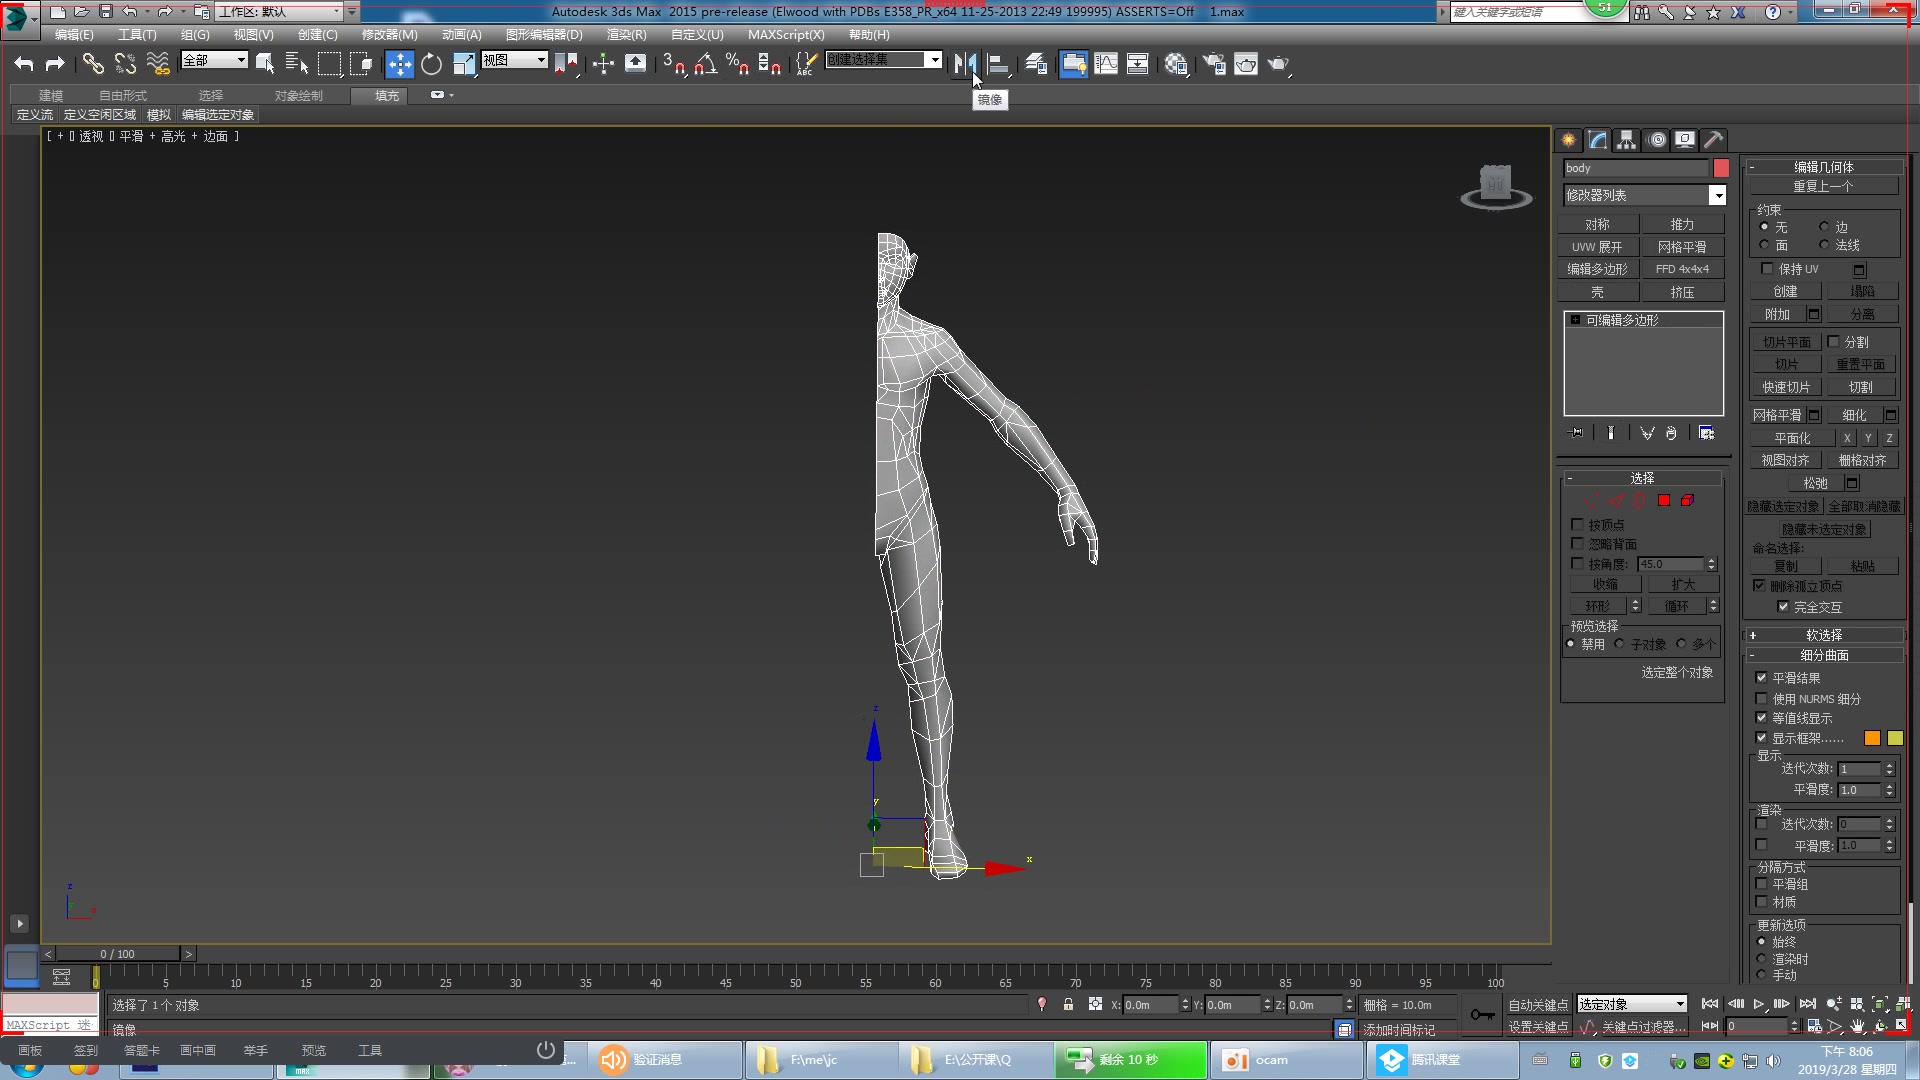This screenshot has width=1920, height=1080.
Task: Select the Select and Move tool
Action: point(400,64)
